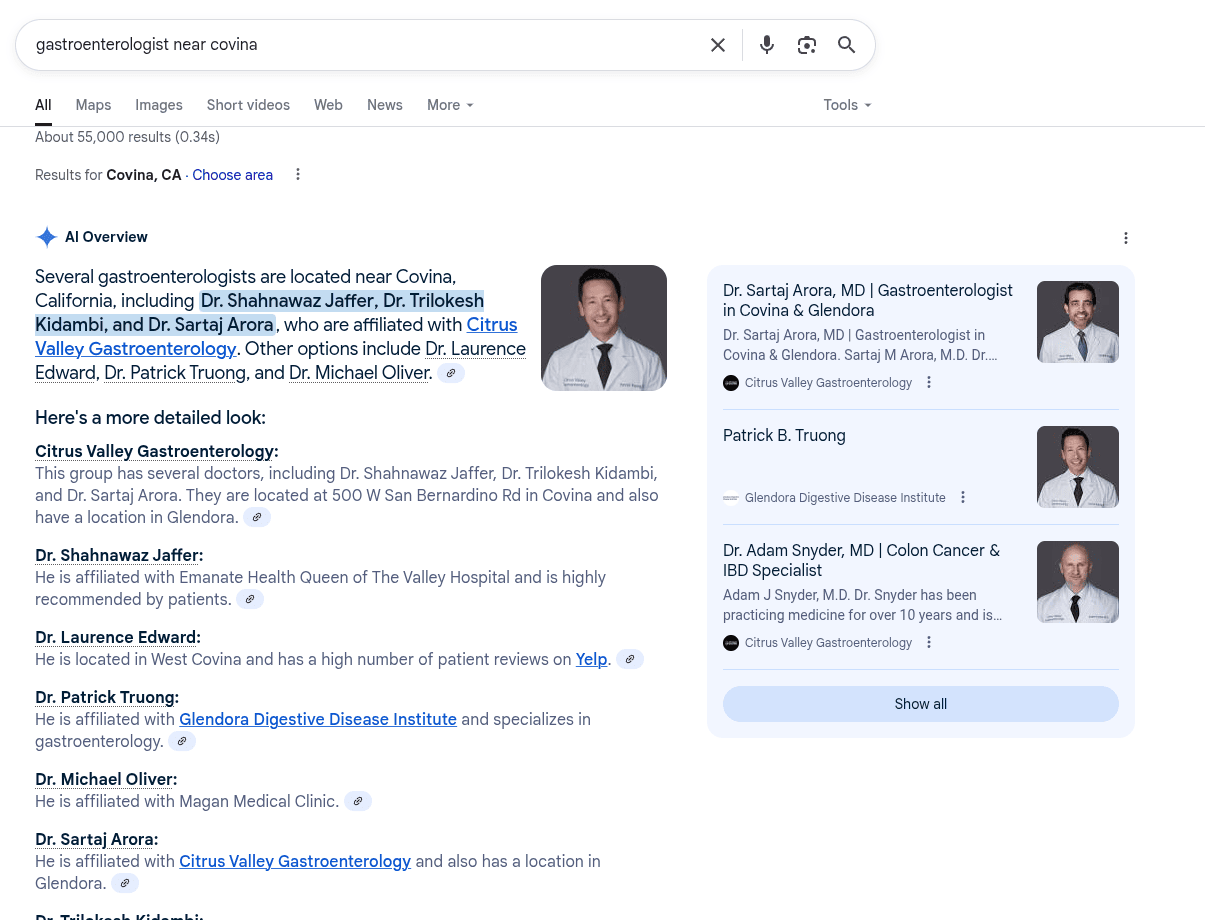Click Citrus Valley Gastroenterology section heading
Screen dimensions: 1205x920
pyautogui.click(x=157, y=452)
